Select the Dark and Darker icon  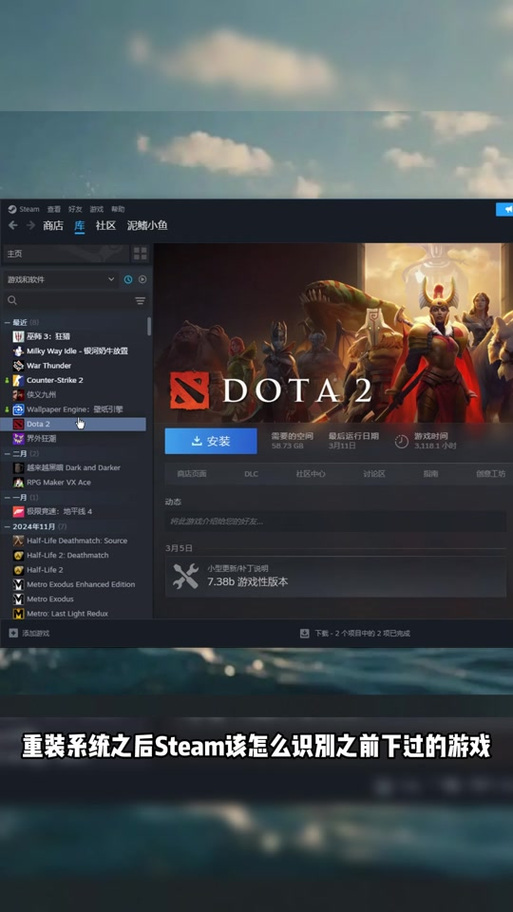19,468
